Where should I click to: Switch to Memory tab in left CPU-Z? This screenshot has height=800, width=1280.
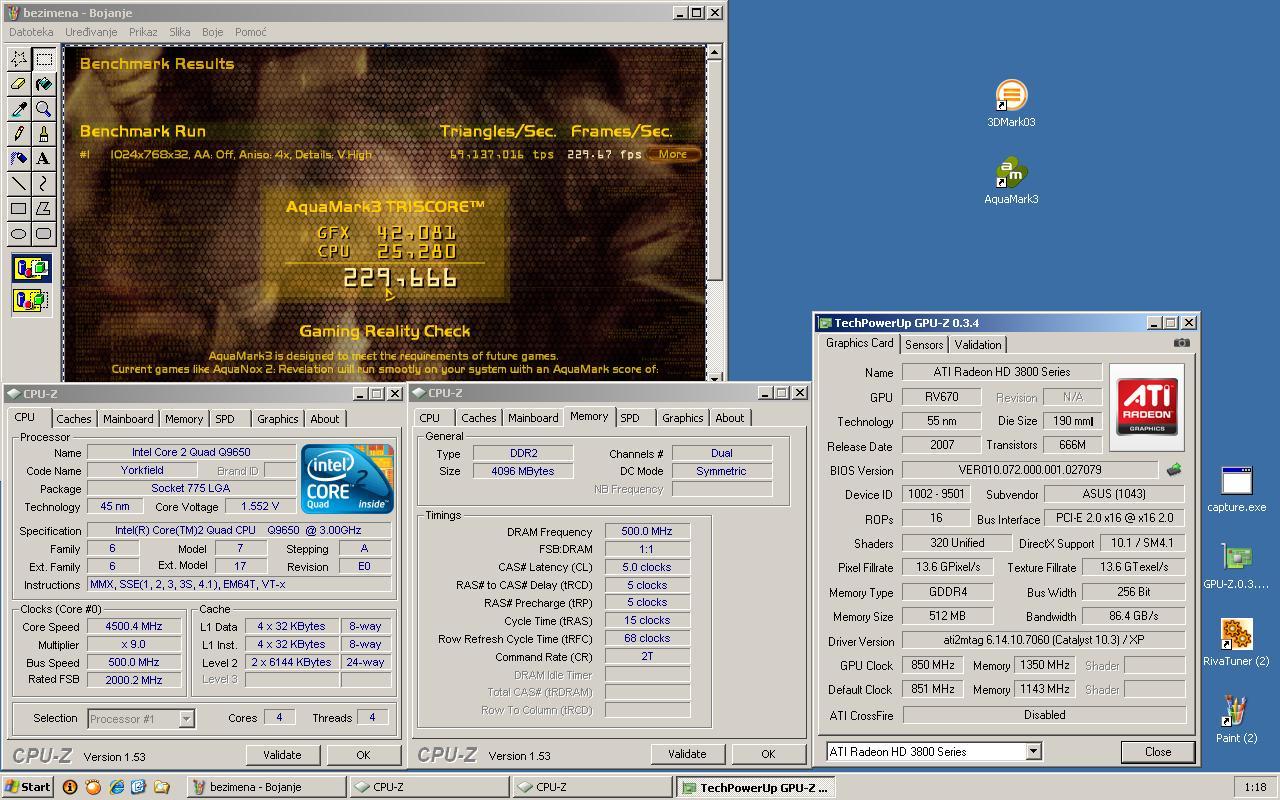[x=184, y=419]
